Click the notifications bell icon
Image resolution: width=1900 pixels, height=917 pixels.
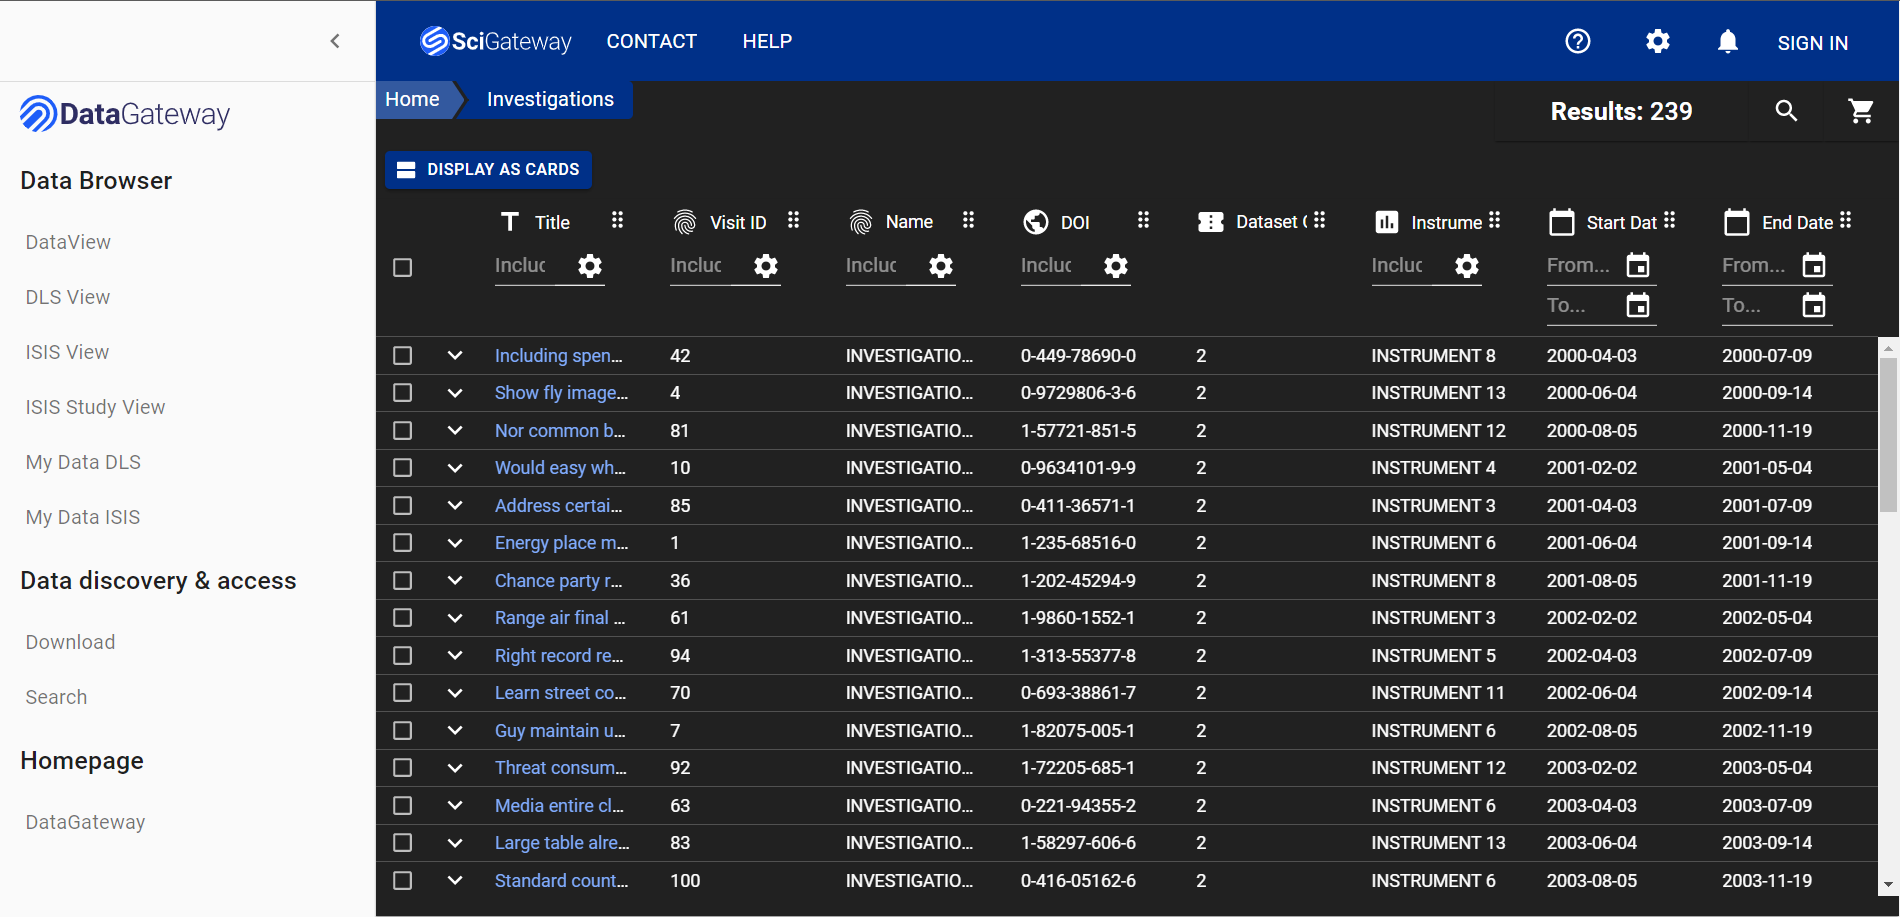tap(1729, 41)
